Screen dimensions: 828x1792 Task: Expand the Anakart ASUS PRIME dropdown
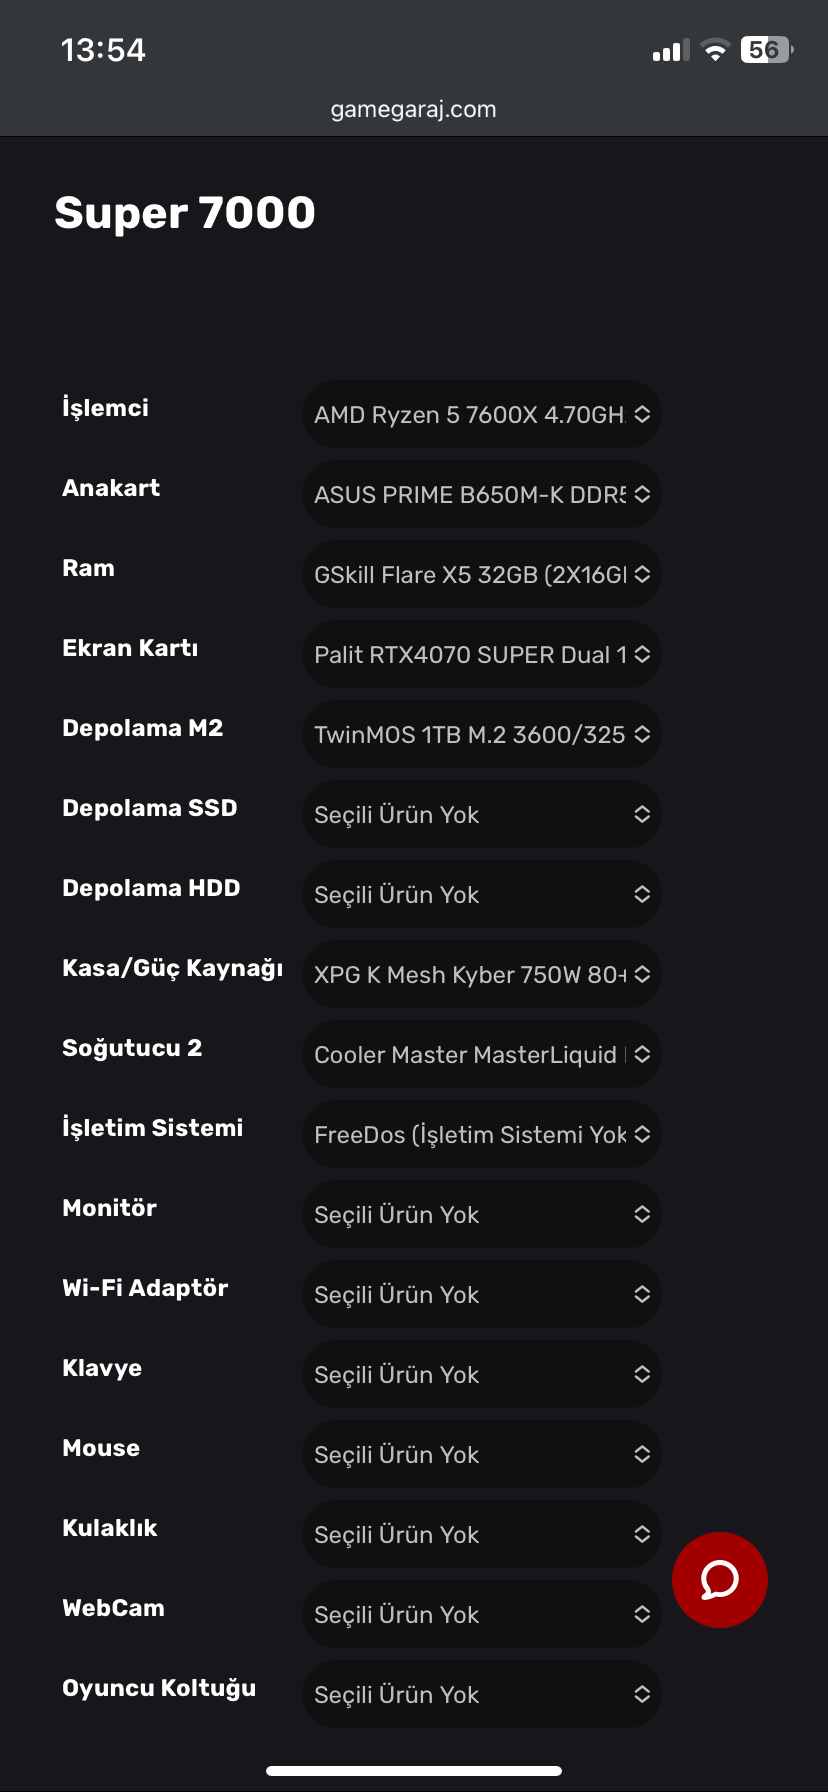(481, 494)
